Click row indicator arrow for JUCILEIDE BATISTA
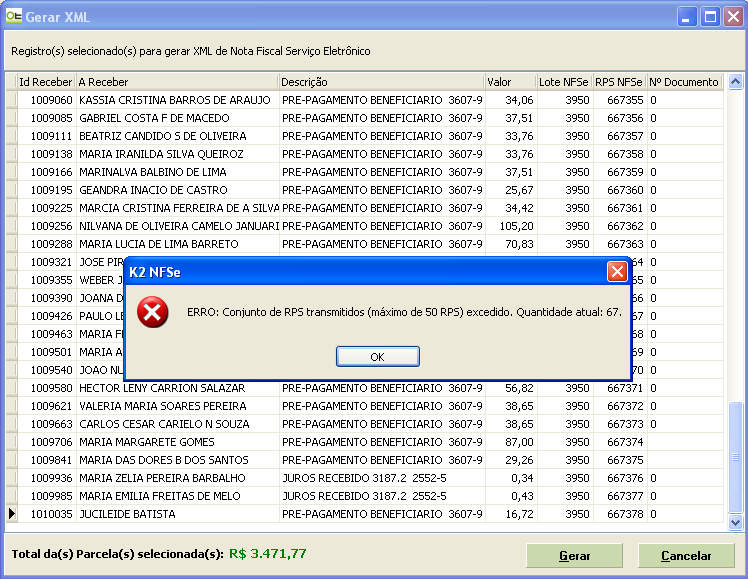Screen dimensions: 748x579 [11, 514]
